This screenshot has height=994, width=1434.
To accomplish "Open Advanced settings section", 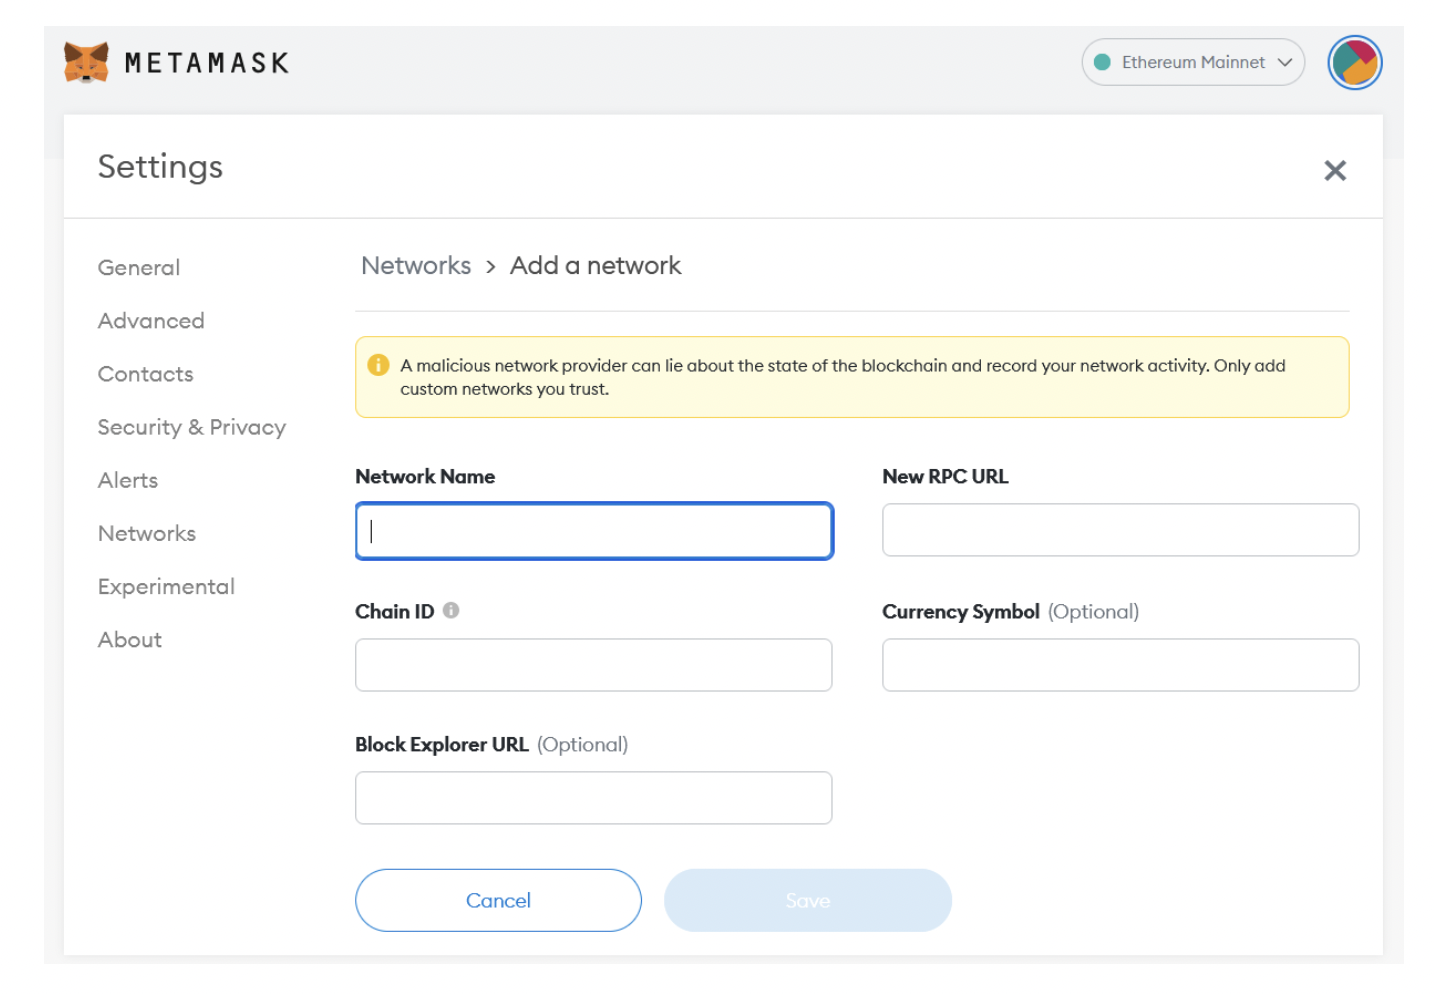I will (x=151, y=320).
